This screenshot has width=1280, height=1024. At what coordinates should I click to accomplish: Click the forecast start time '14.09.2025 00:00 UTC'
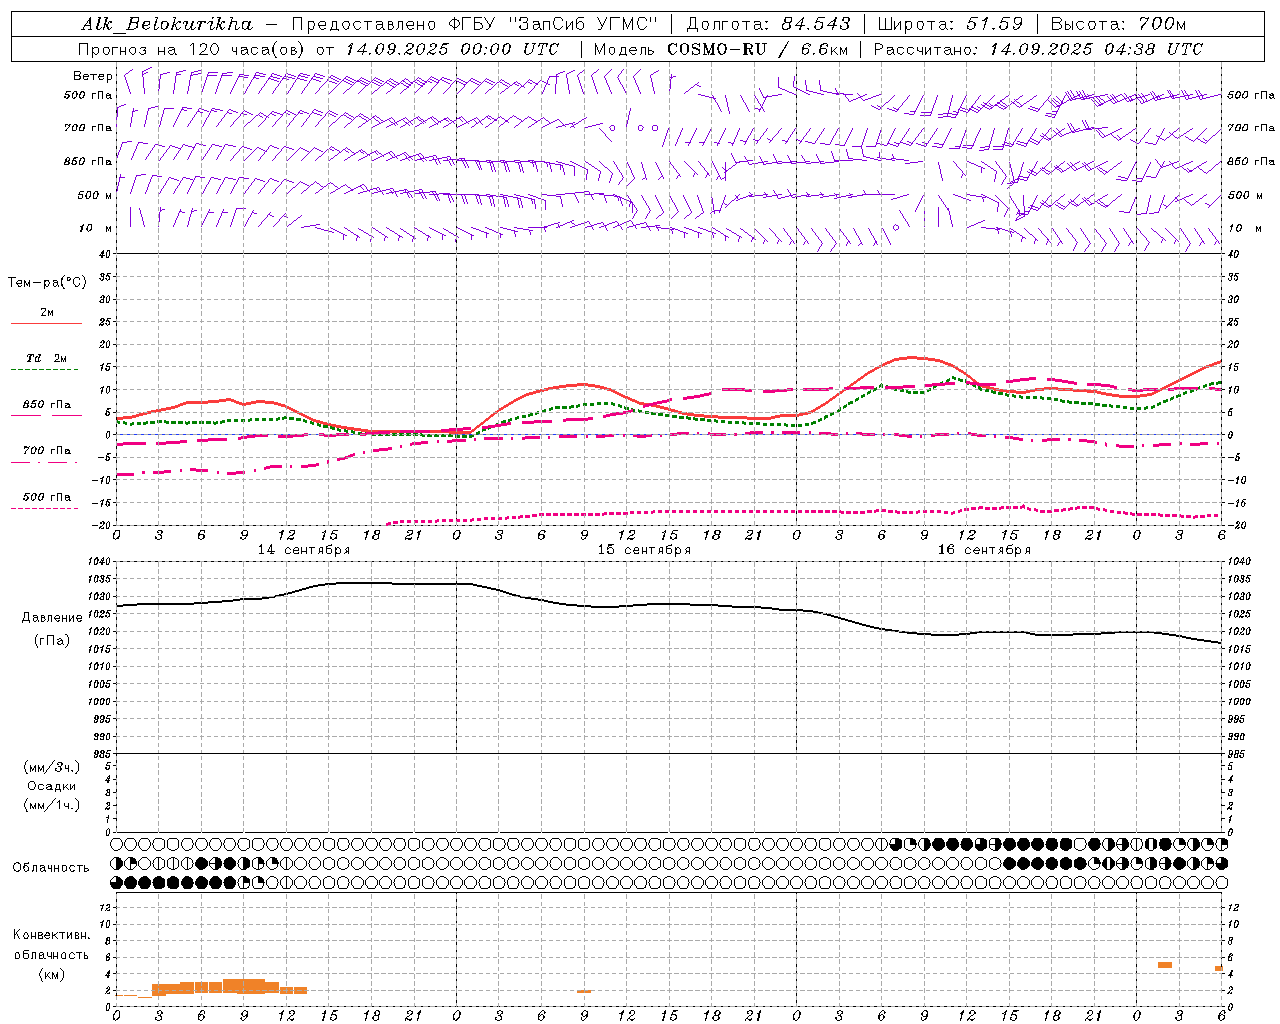tap(452, 49)
